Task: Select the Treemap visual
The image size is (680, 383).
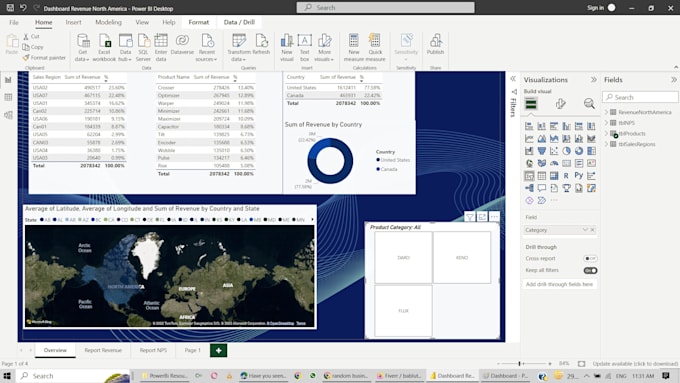Action: click(x=591, y=151)
